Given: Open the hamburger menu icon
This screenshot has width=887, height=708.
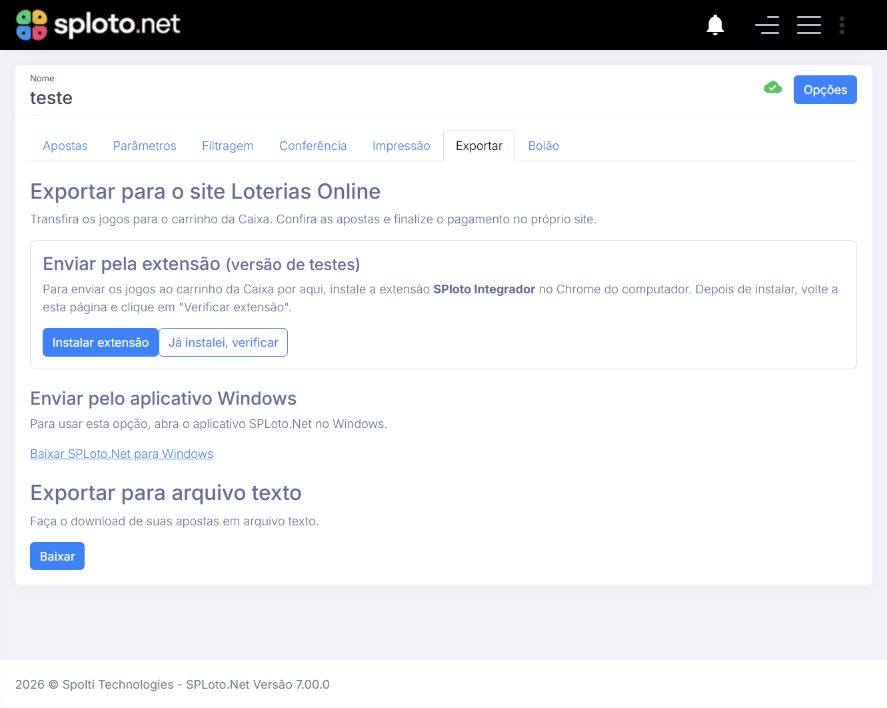Looking at the screenshot, I should click(x=808, y=25).
